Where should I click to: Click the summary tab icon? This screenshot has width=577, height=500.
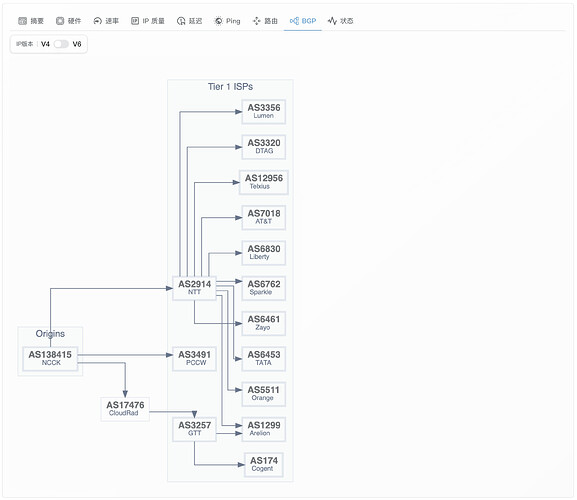(22, 21)
